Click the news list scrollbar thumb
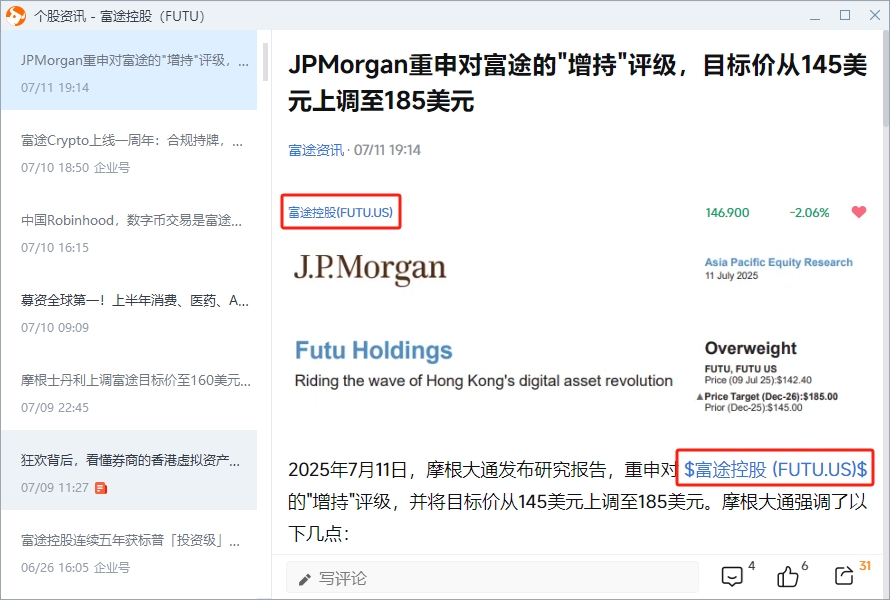This screenshot has height=600, width=890. click(x=265, y=62)
